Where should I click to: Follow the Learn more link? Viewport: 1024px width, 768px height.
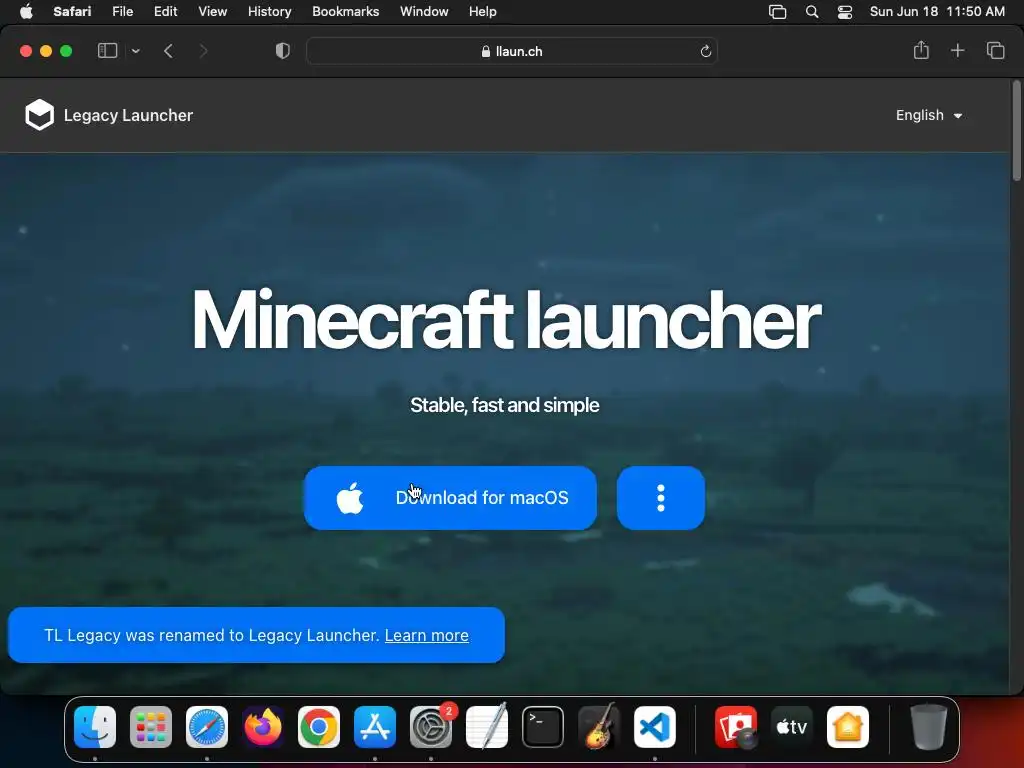(x=426, y=635)
